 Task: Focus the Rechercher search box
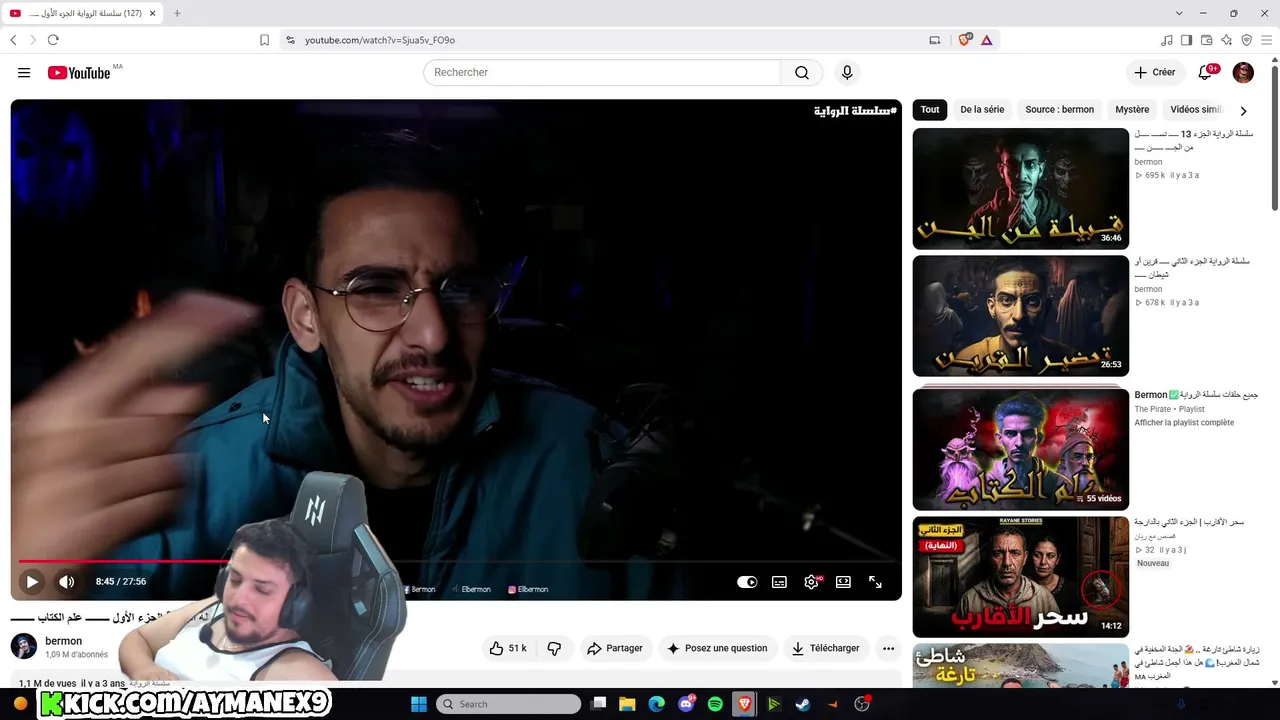tap(602, 73)
